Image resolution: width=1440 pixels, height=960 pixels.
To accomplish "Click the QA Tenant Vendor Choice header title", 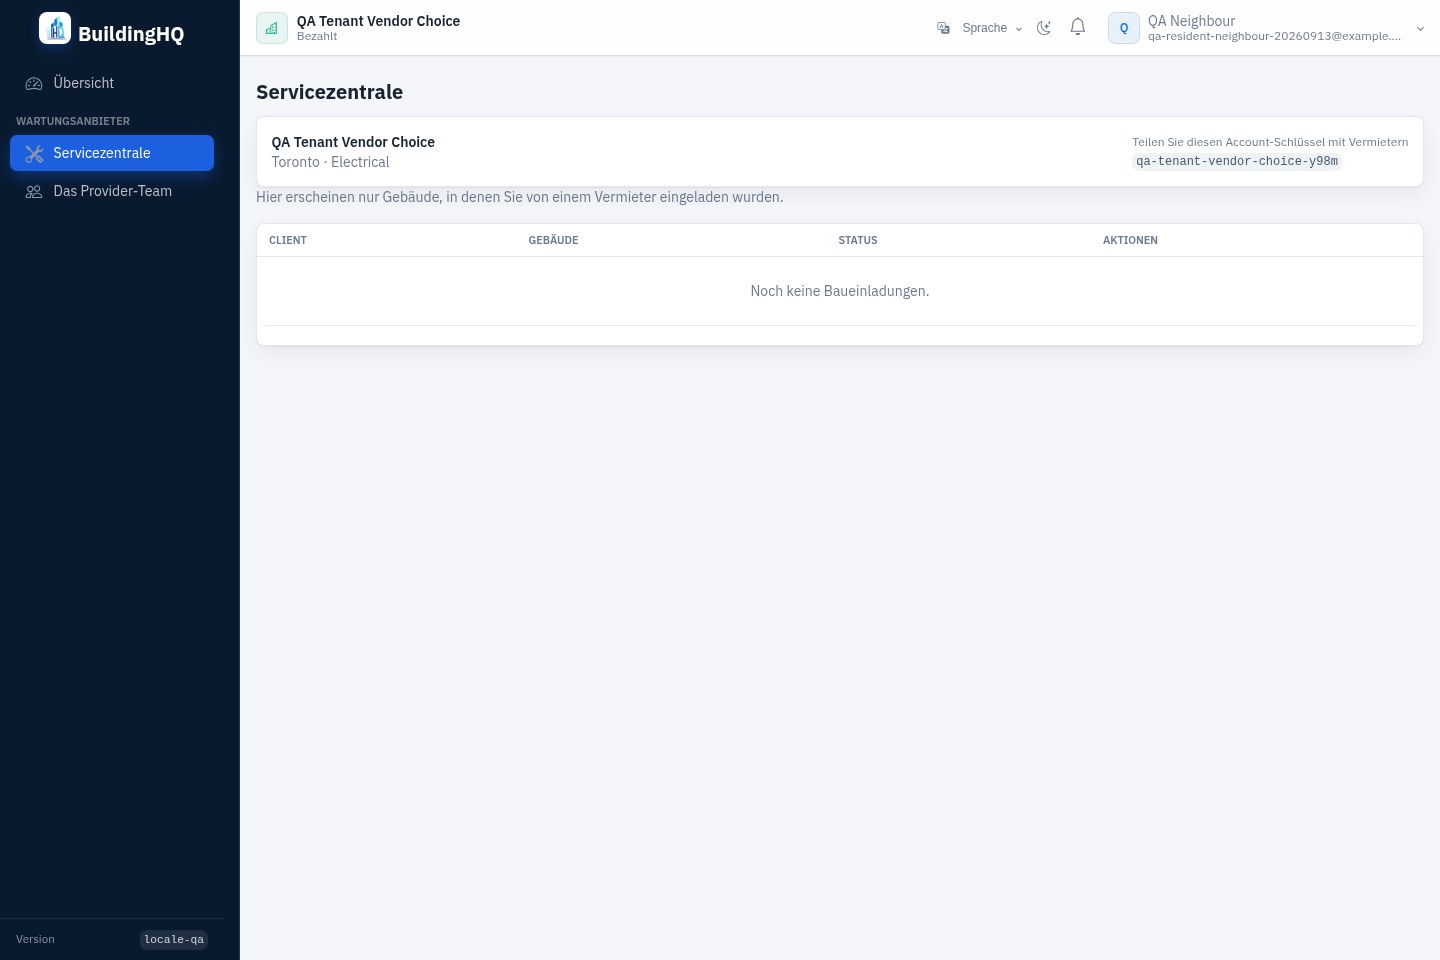I will pos(378,21).
